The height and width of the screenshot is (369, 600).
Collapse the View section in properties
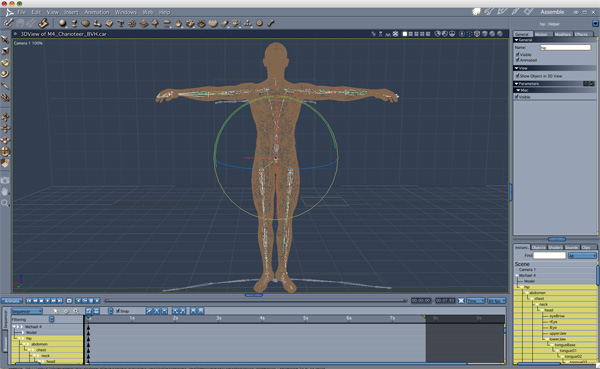coord(516,68)
